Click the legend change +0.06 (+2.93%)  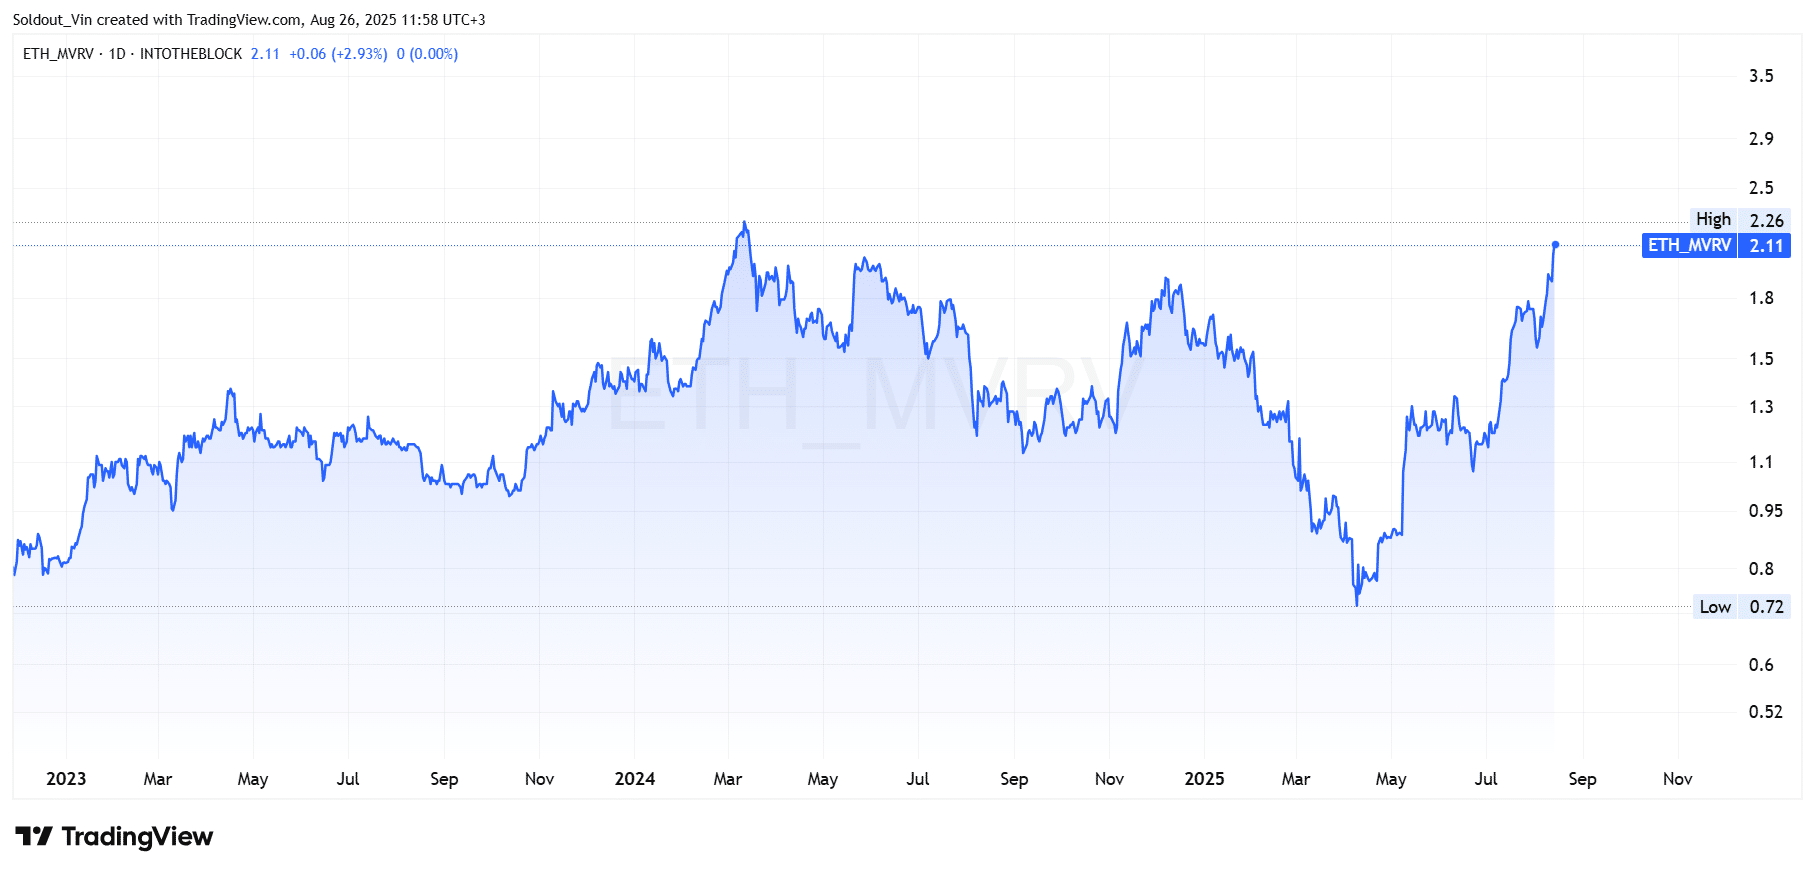click(x=338, y=54)
